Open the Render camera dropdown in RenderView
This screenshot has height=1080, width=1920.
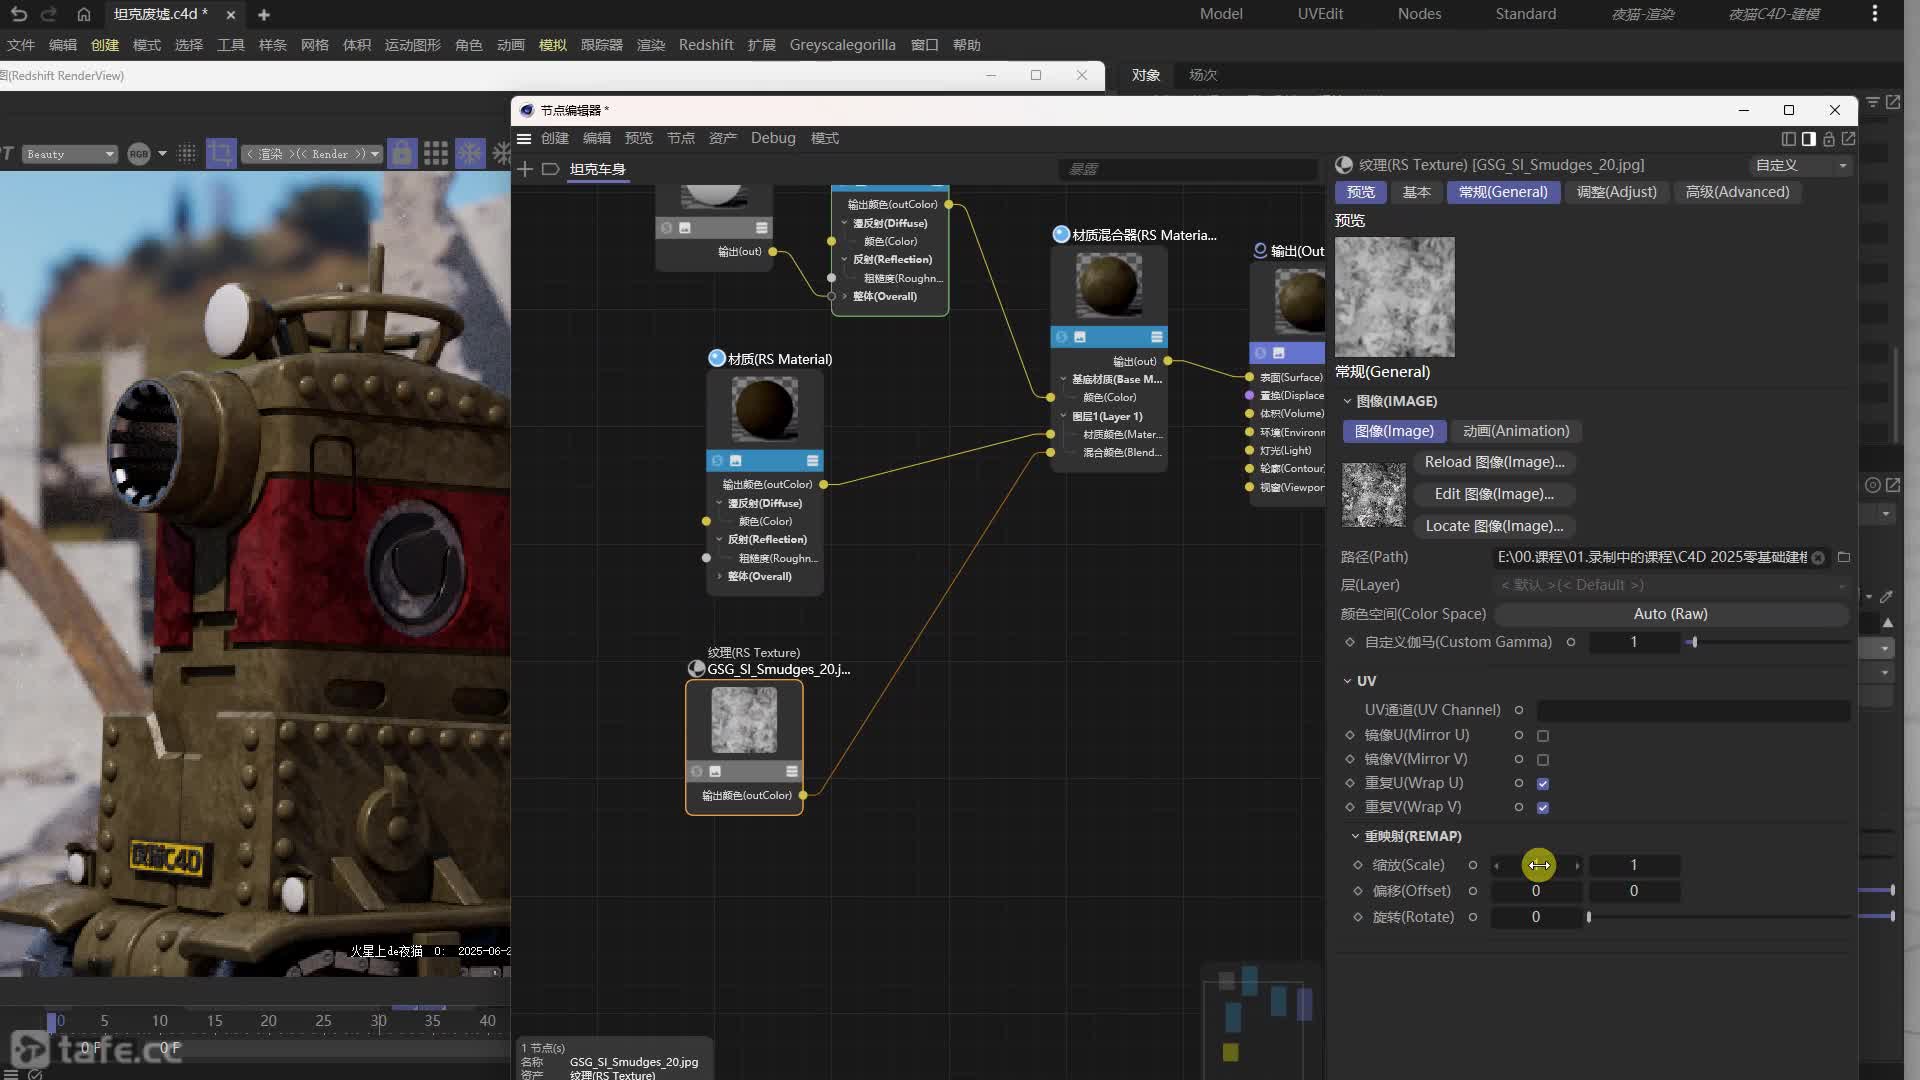point(311,154)
